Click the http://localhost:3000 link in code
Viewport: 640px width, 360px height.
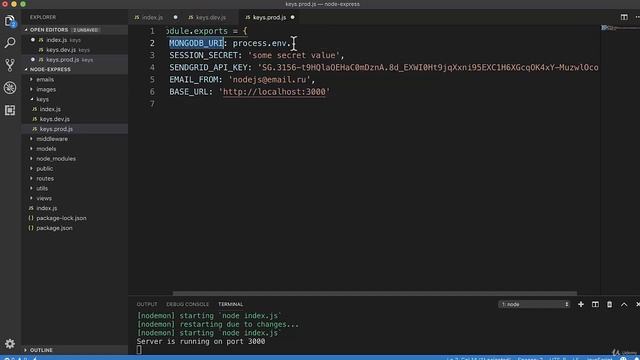(x=274, y=92)
